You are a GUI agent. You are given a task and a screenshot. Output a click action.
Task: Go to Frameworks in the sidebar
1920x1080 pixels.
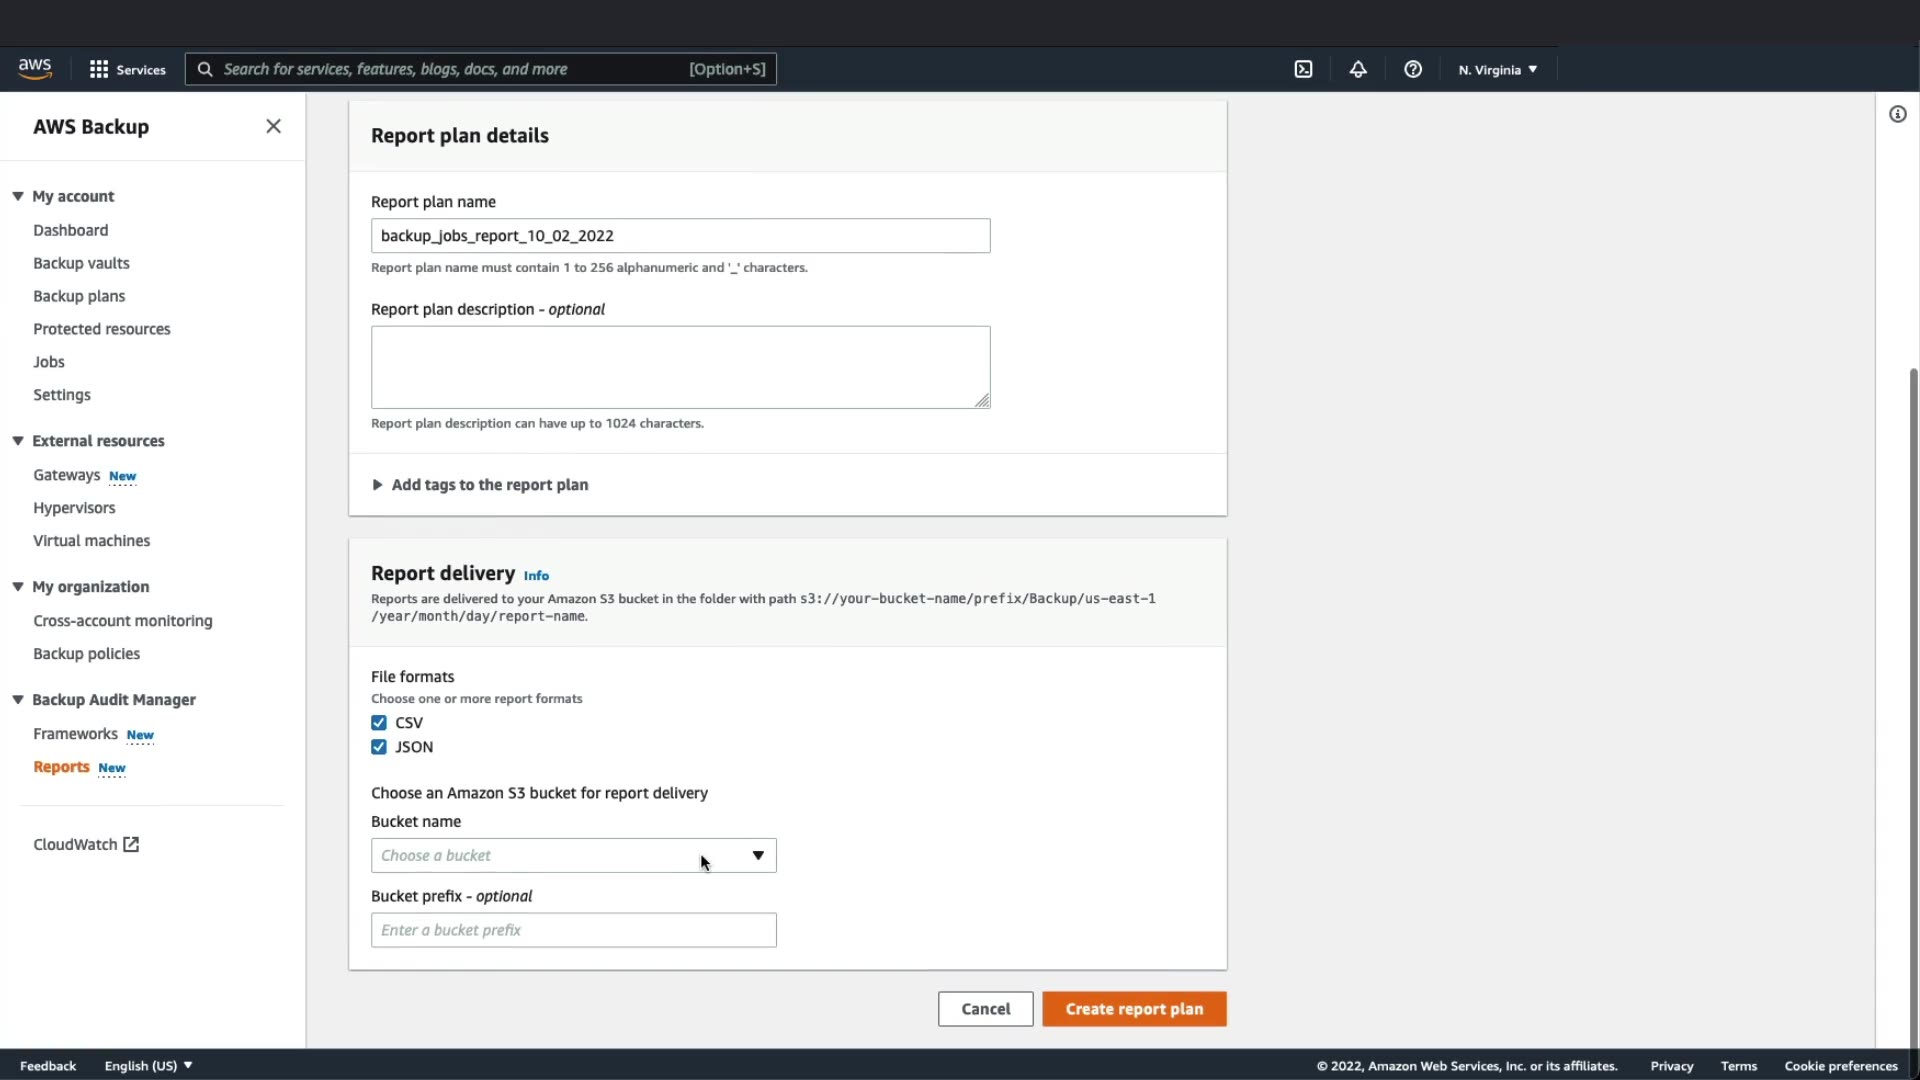tap(75, 734)
